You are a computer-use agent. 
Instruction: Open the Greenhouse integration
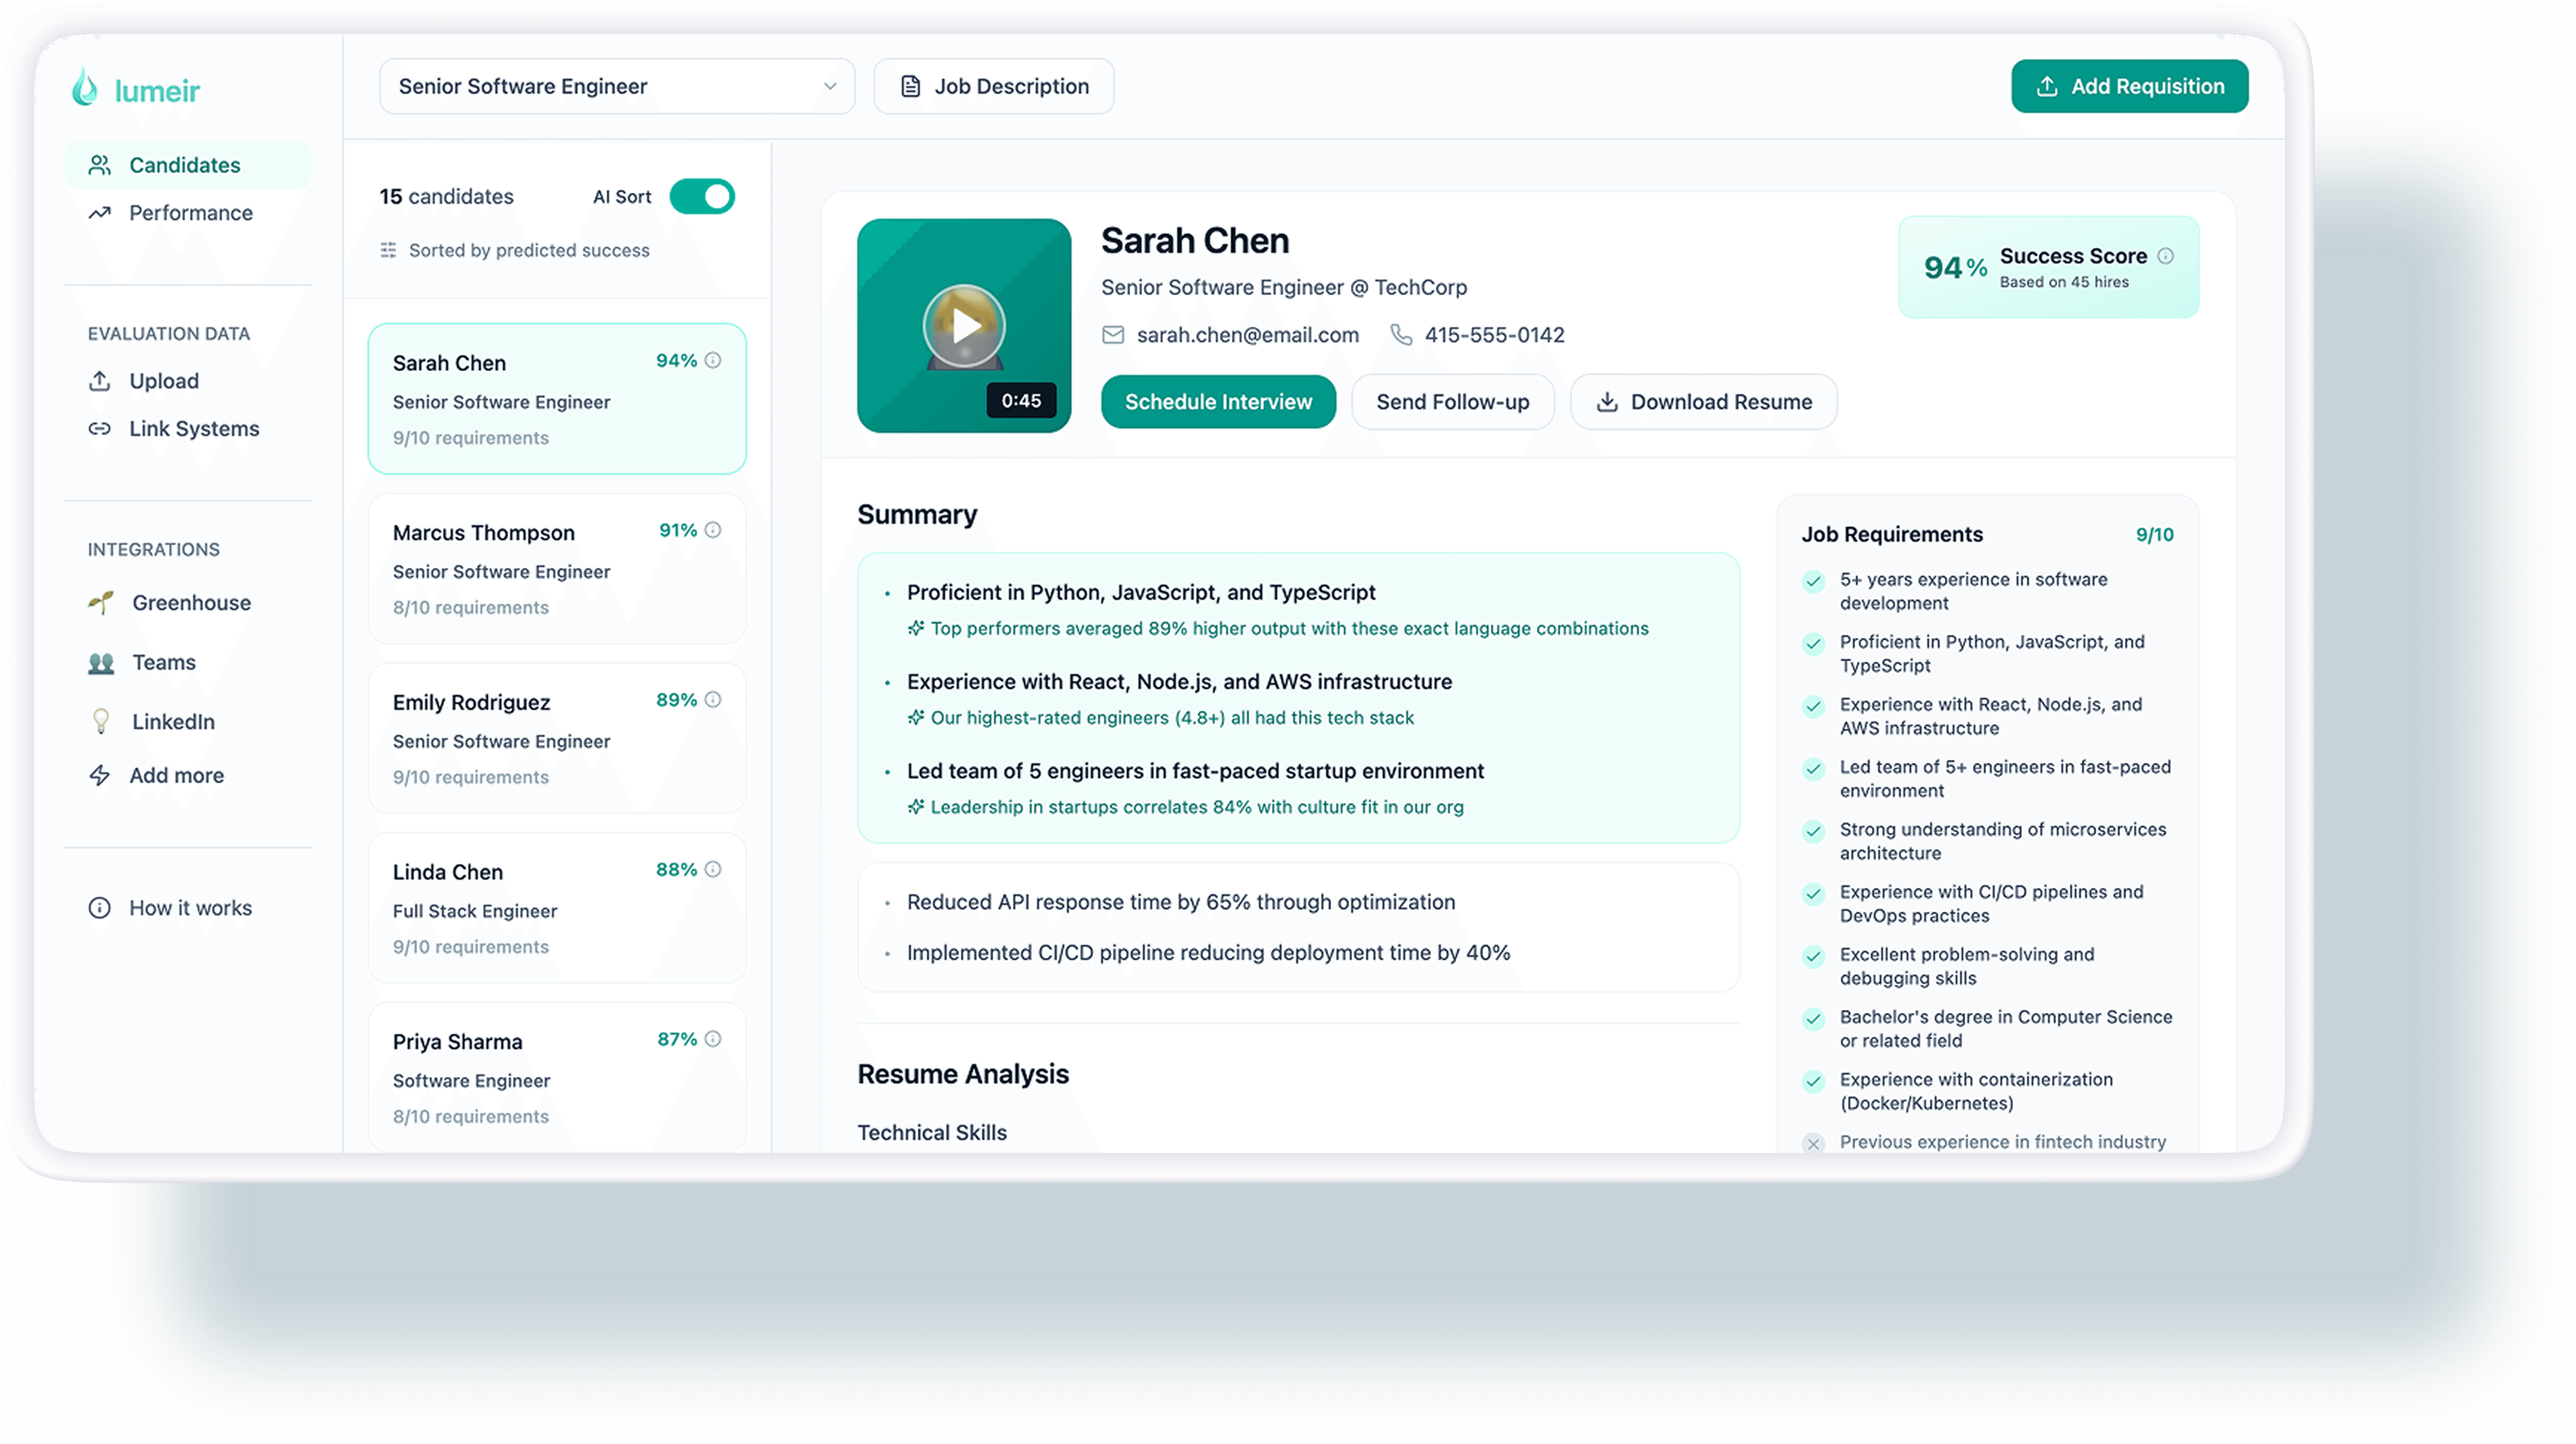coord(191,603)
